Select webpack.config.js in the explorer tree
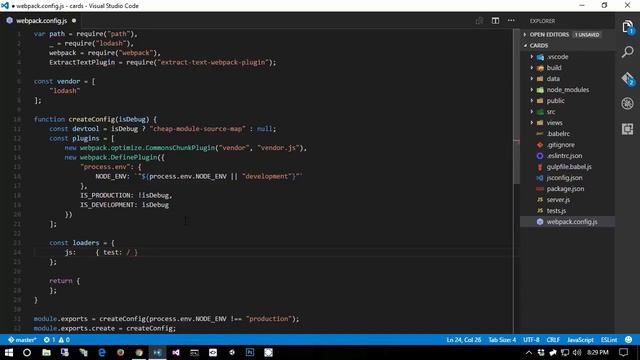Screen dimensions: 640x360 point(567,222)
